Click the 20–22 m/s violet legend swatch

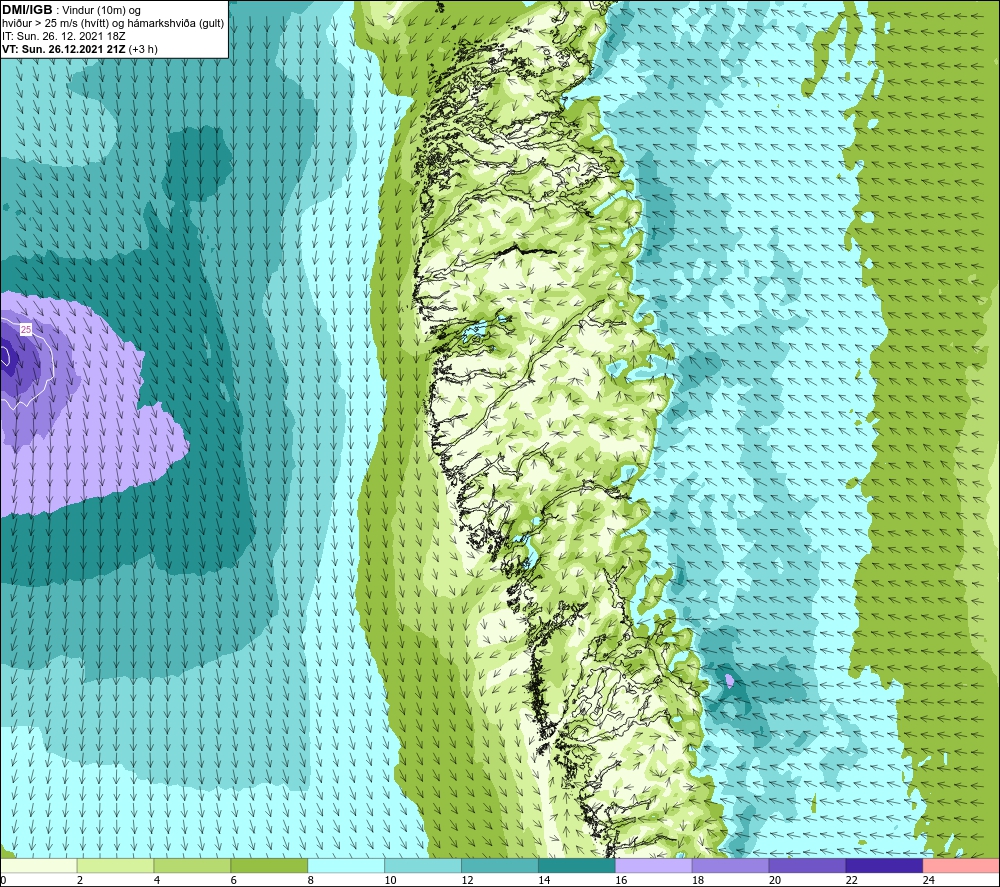click(807, 865)
